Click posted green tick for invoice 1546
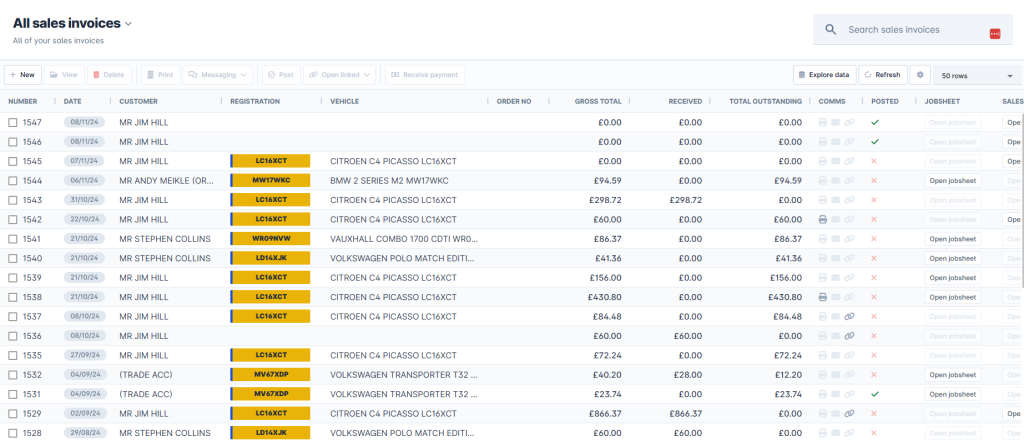 [875, 142]
